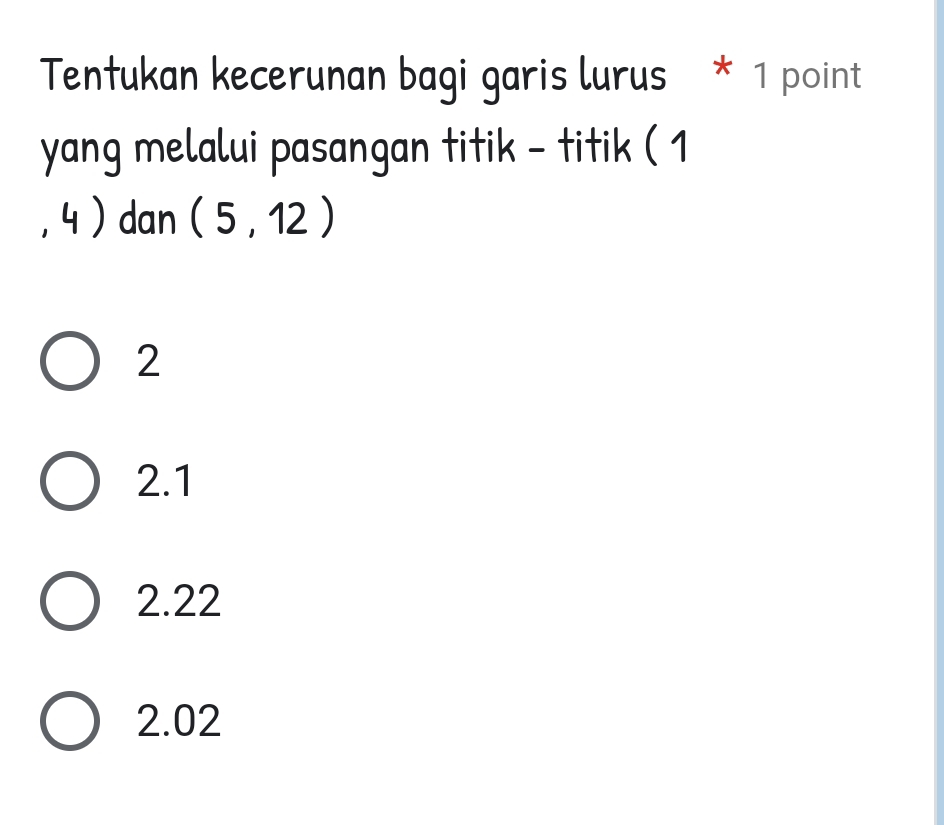Pick the 2.22 option circle
Image resolution: width=944 pixels, height=825 pixels.
click(x=71, y=602)
